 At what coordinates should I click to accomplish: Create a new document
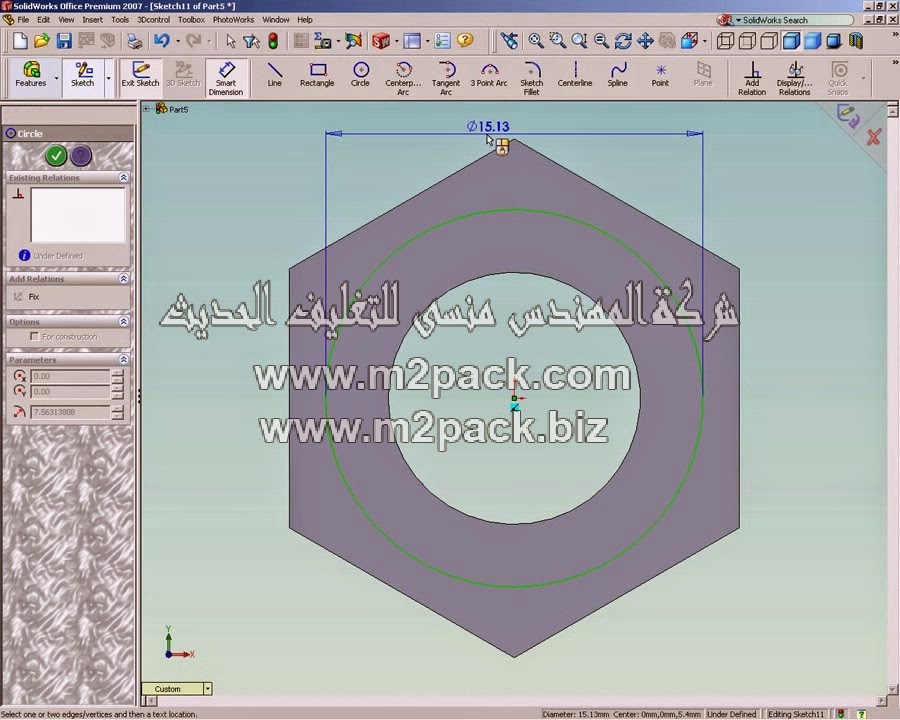pos(20,41)
